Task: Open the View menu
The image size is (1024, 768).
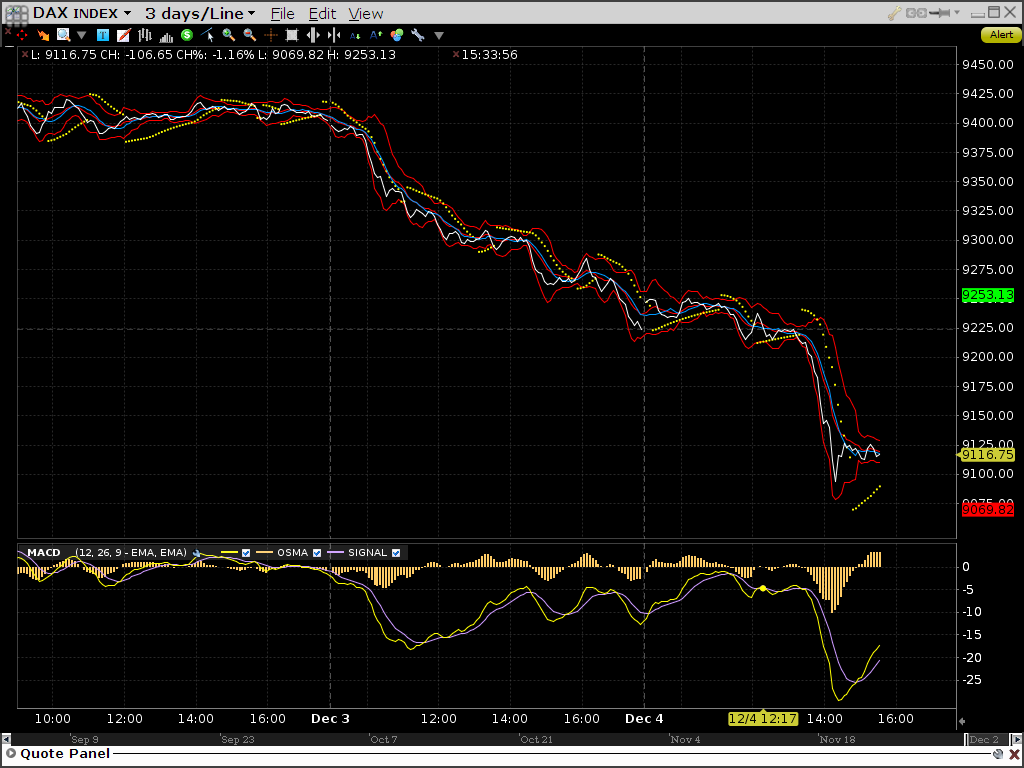Action: [365, 14]
